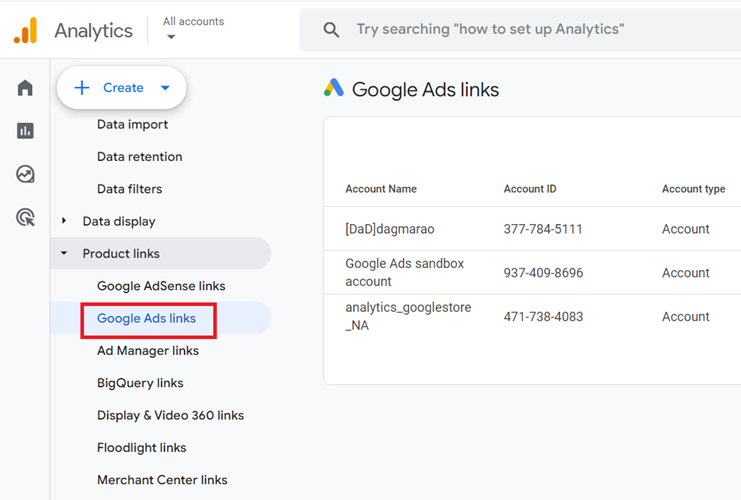This screenshot has height=500, width=741.
Task: Click the Account type column header
Action: click(x=693, y=189)
